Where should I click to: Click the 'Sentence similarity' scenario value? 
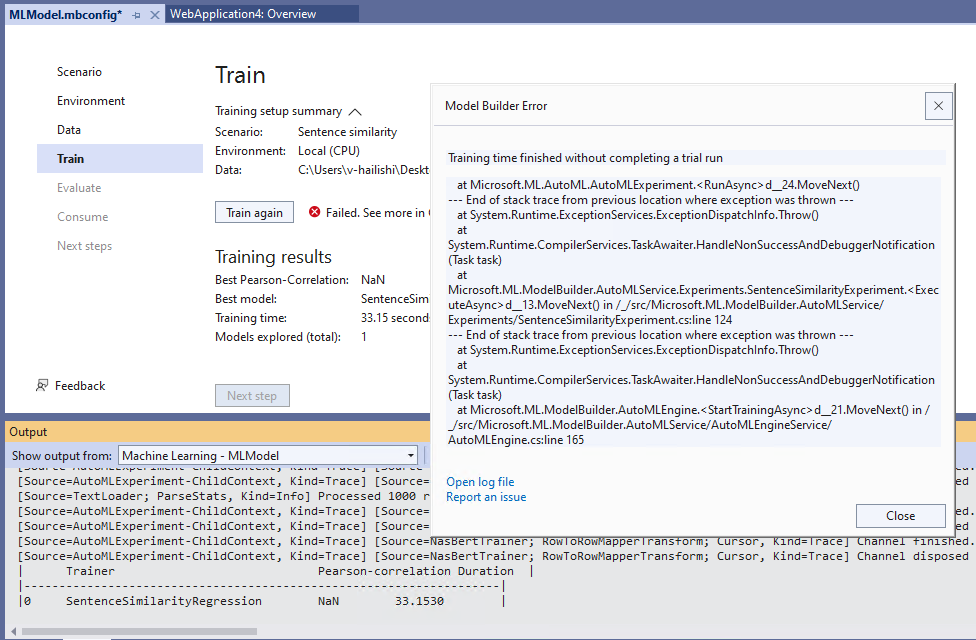347,132
